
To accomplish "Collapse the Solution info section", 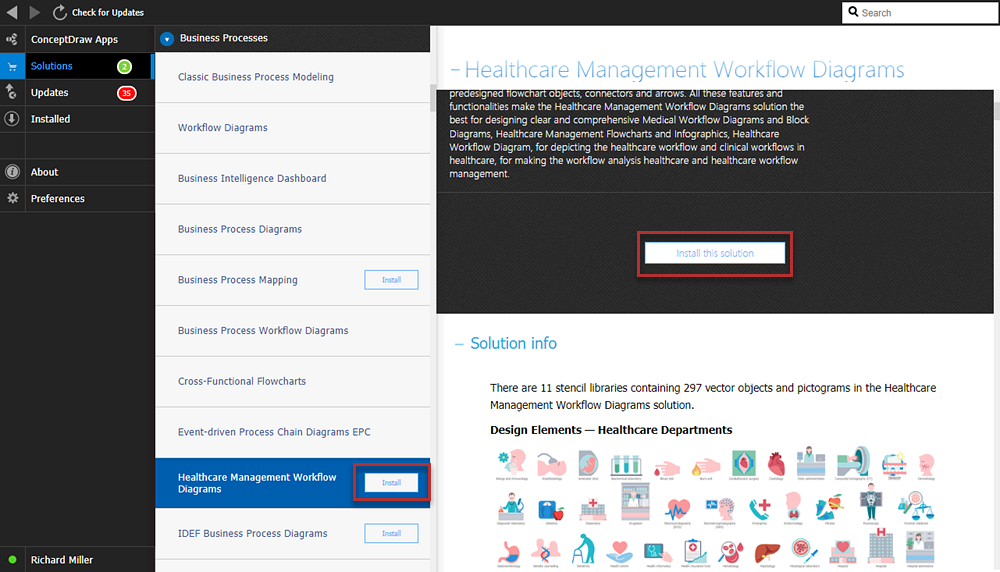I will (459, 344).
